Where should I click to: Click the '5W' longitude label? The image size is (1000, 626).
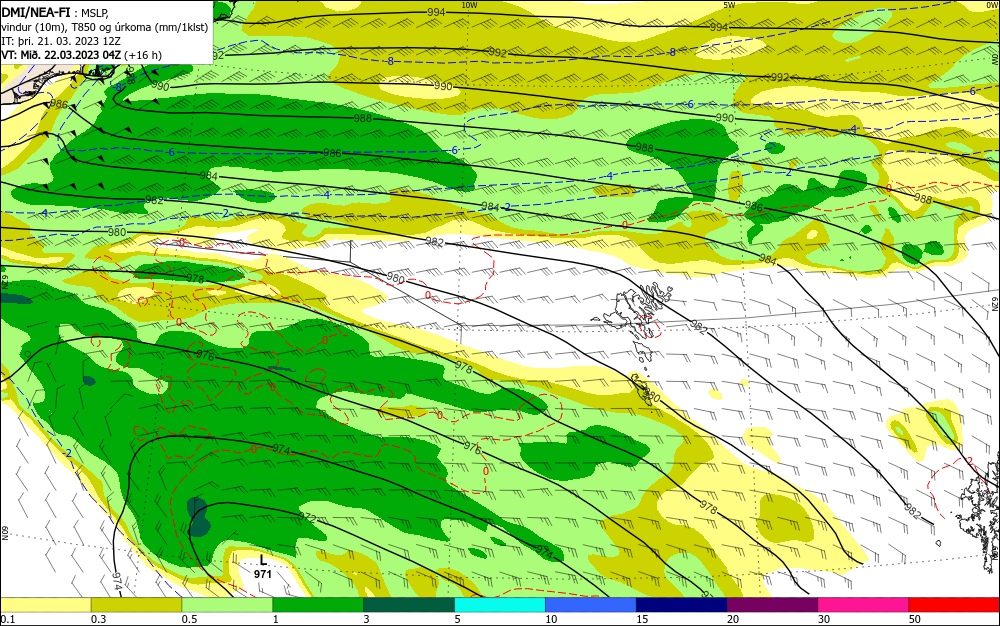(730, 5)
